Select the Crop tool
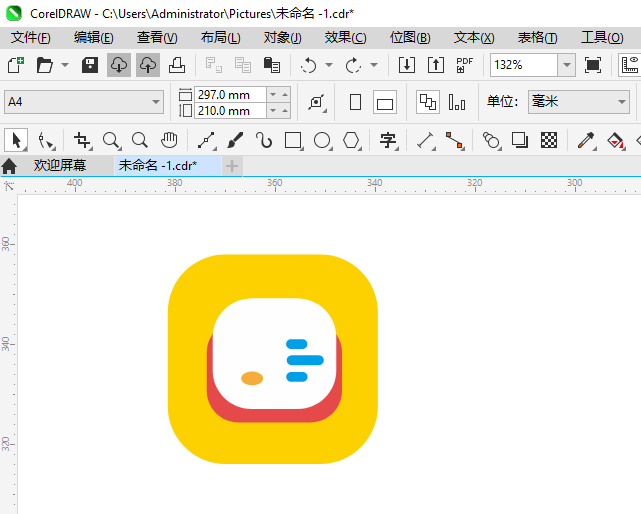This screenshot has height=514, width=641. pyautogui.click(x=83, y=140)
